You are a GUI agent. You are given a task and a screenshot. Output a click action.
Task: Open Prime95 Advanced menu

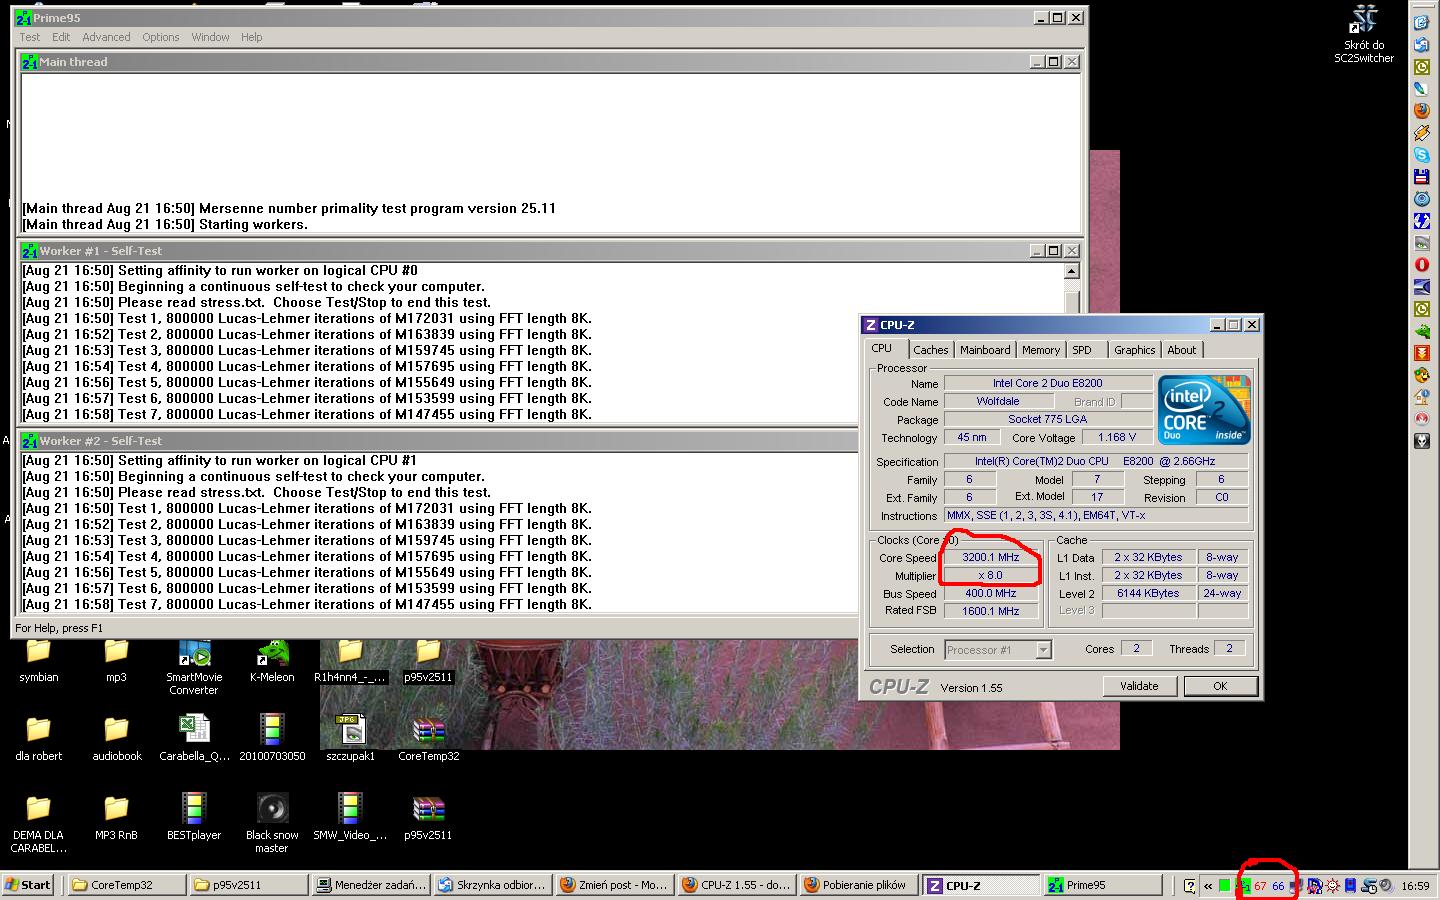[106, 37]
